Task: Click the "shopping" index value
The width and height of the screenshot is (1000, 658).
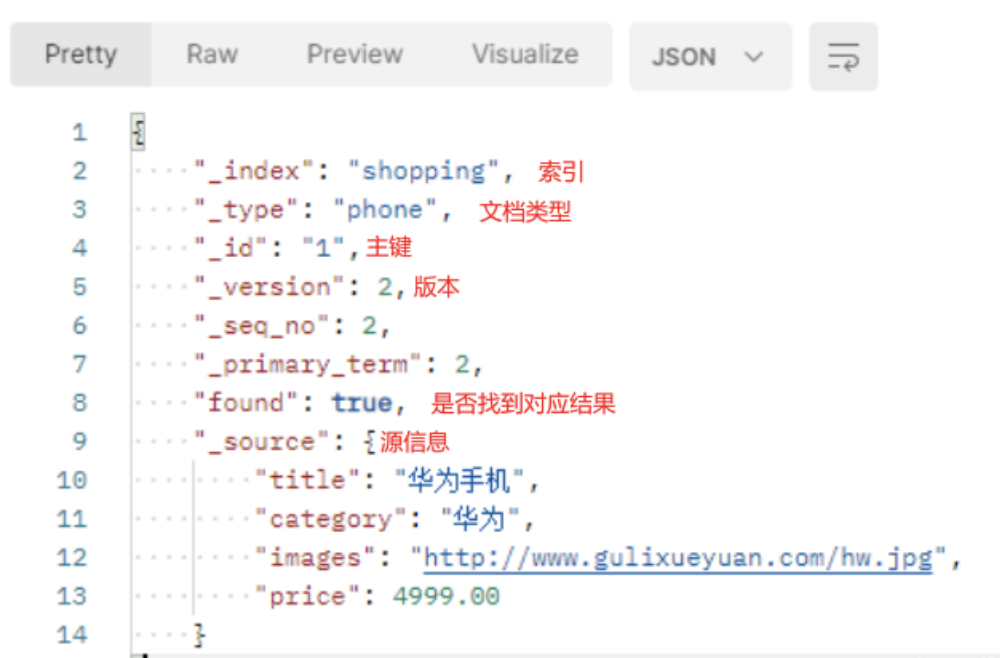Action: tap(422, 171)
